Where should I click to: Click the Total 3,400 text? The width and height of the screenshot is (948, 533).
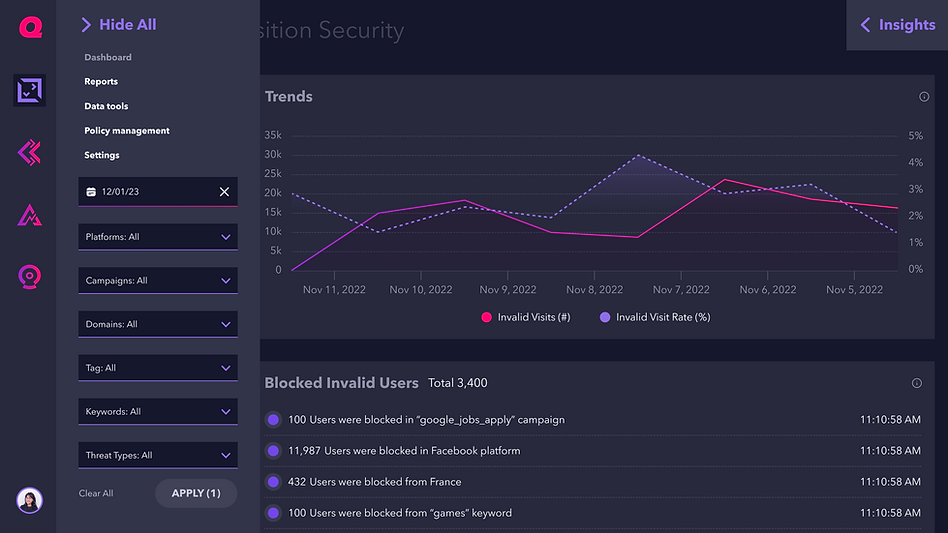coord(458,383)
